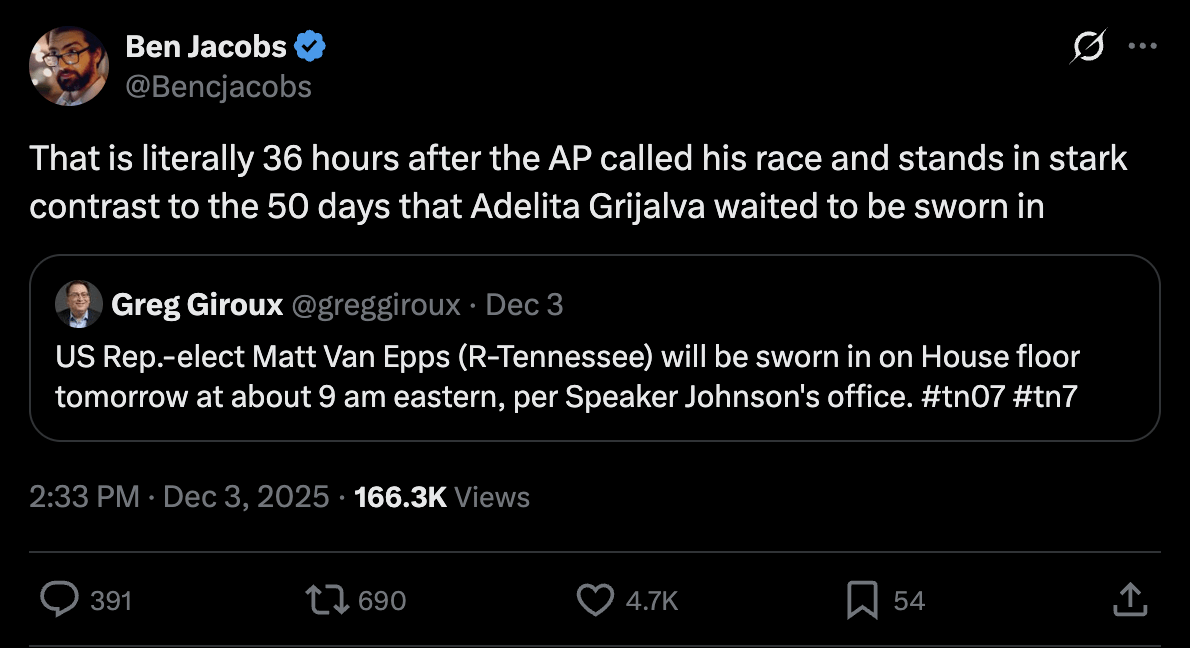
Task: Click Greg Giroux's small avatar
Action: (79, 304)
